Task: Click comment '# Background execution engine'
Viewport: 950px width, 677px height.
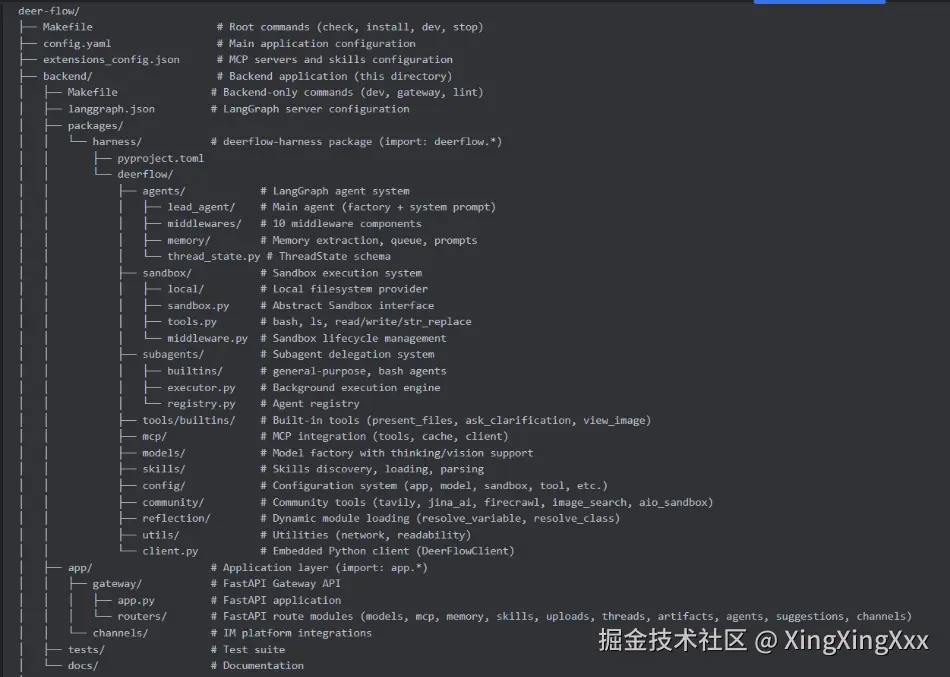Action: pos(350,387)
